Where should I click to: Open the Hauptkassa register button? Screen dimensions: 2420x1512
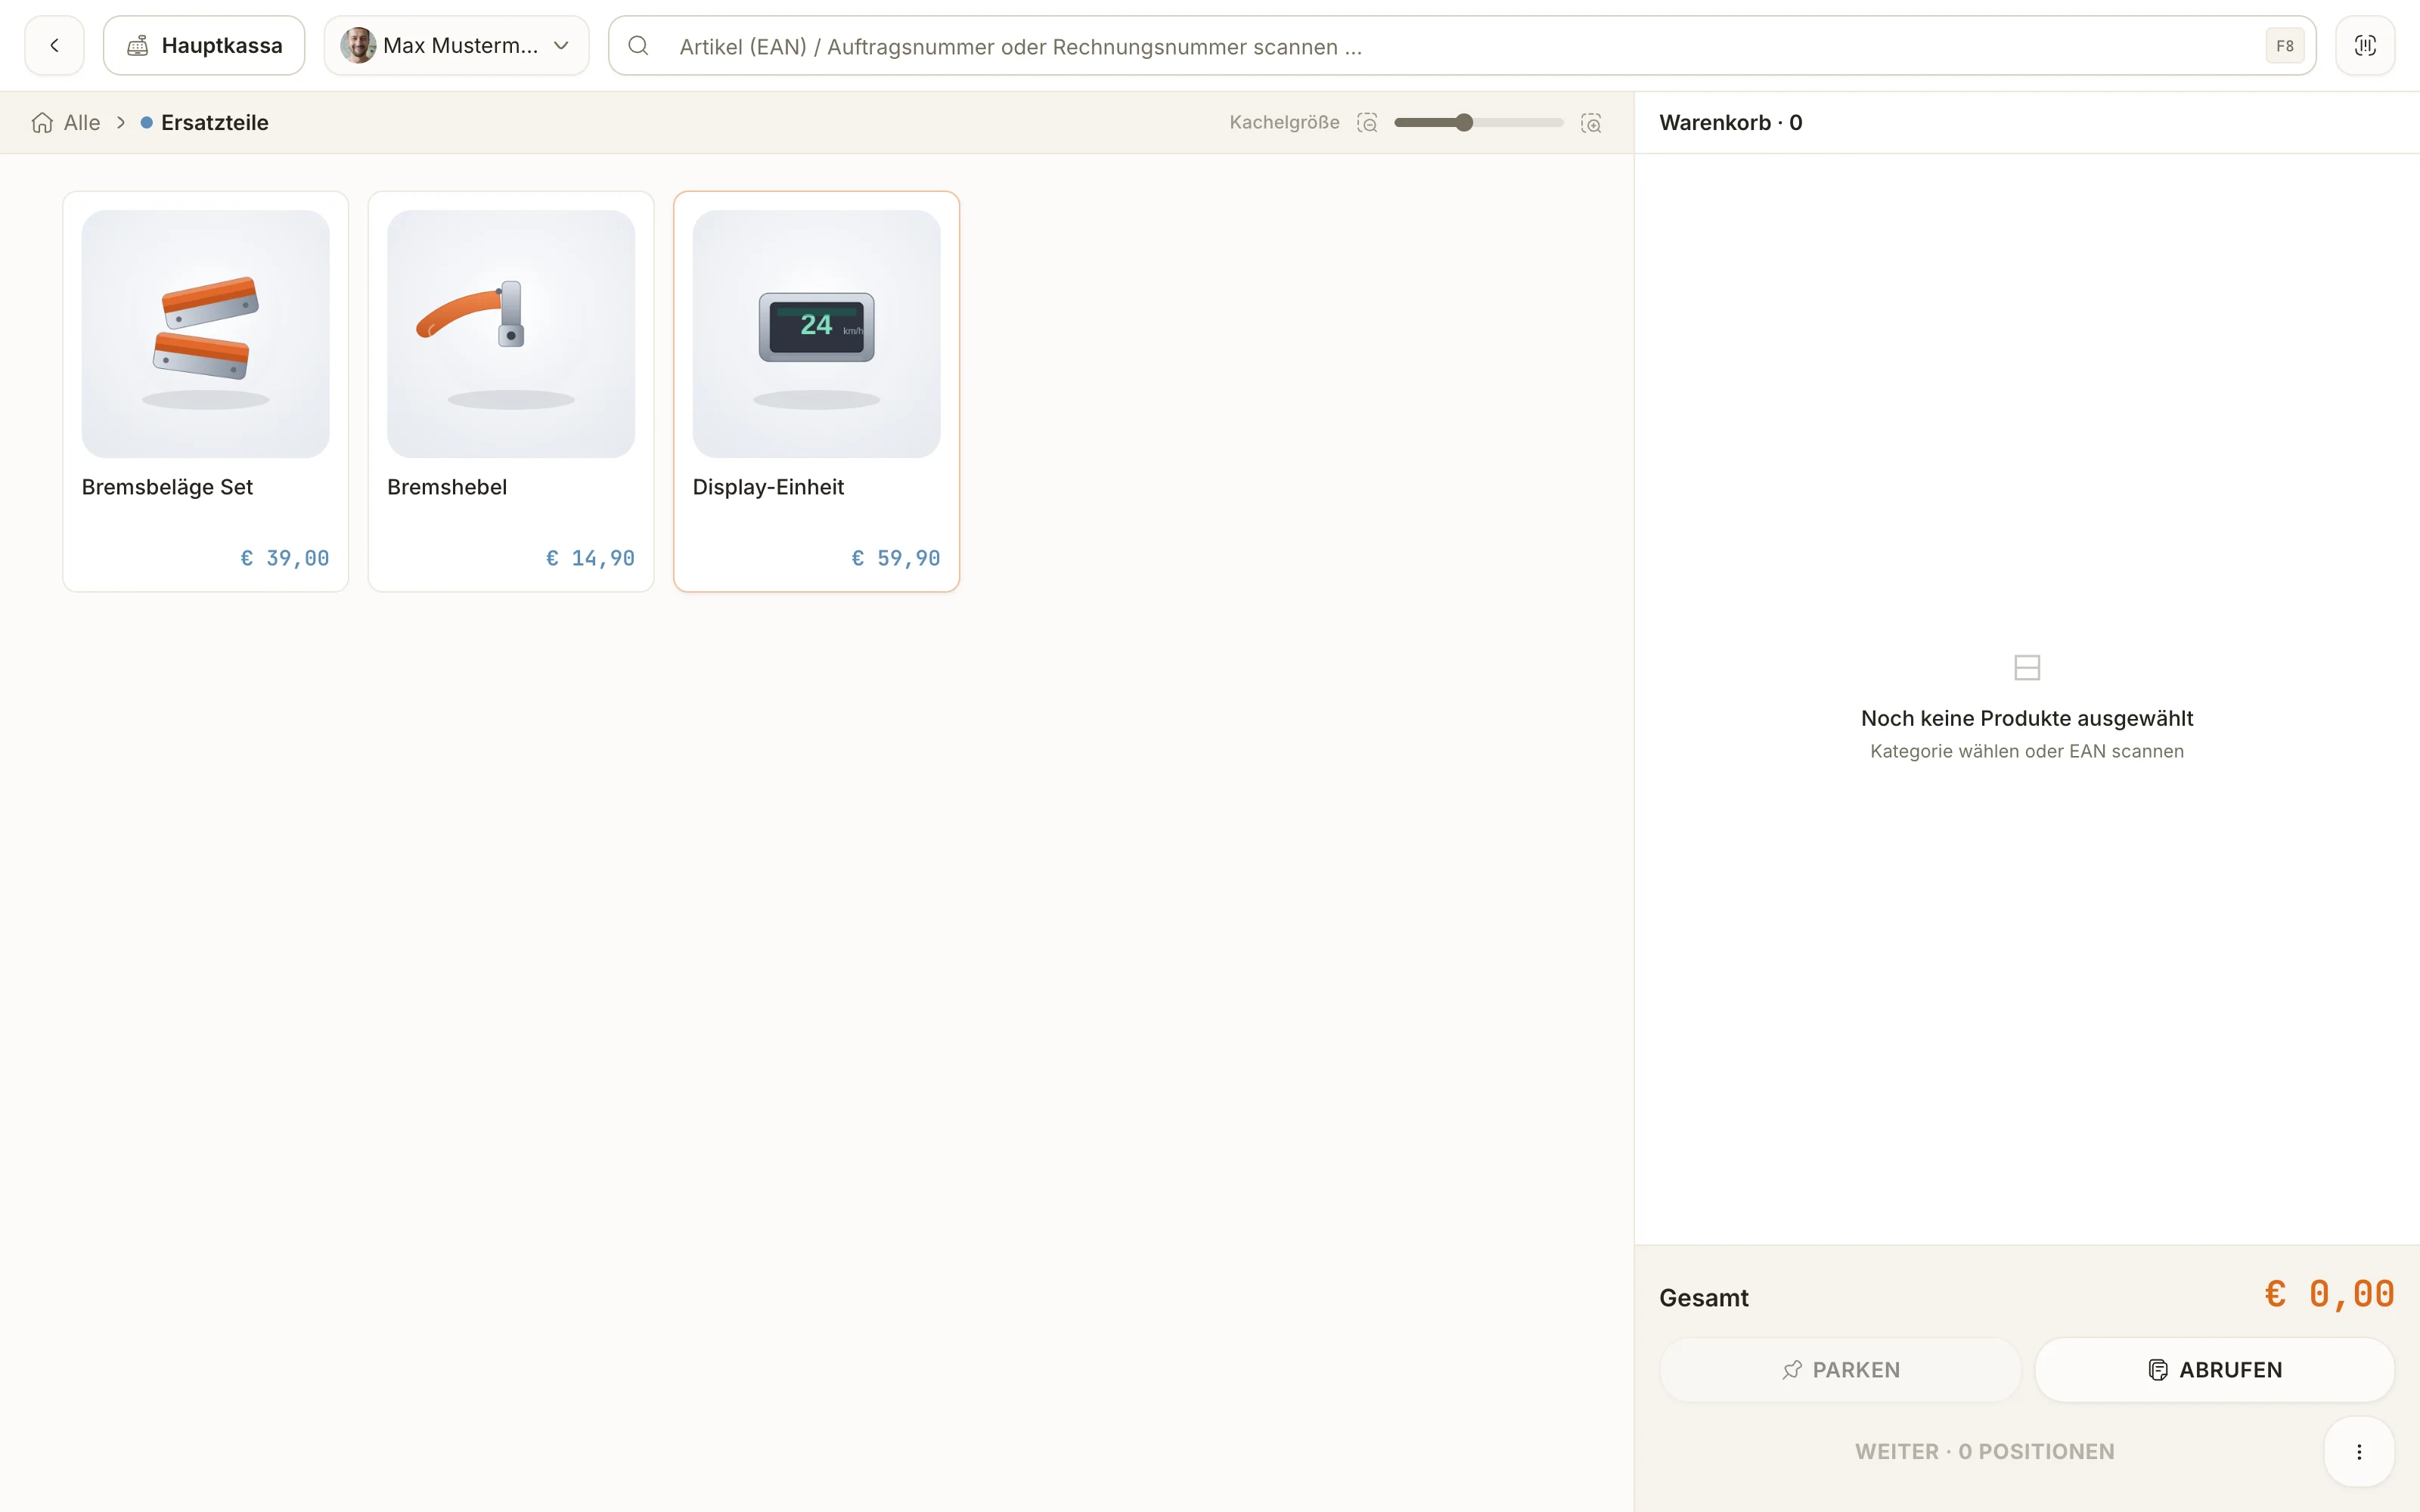point(204,45)
